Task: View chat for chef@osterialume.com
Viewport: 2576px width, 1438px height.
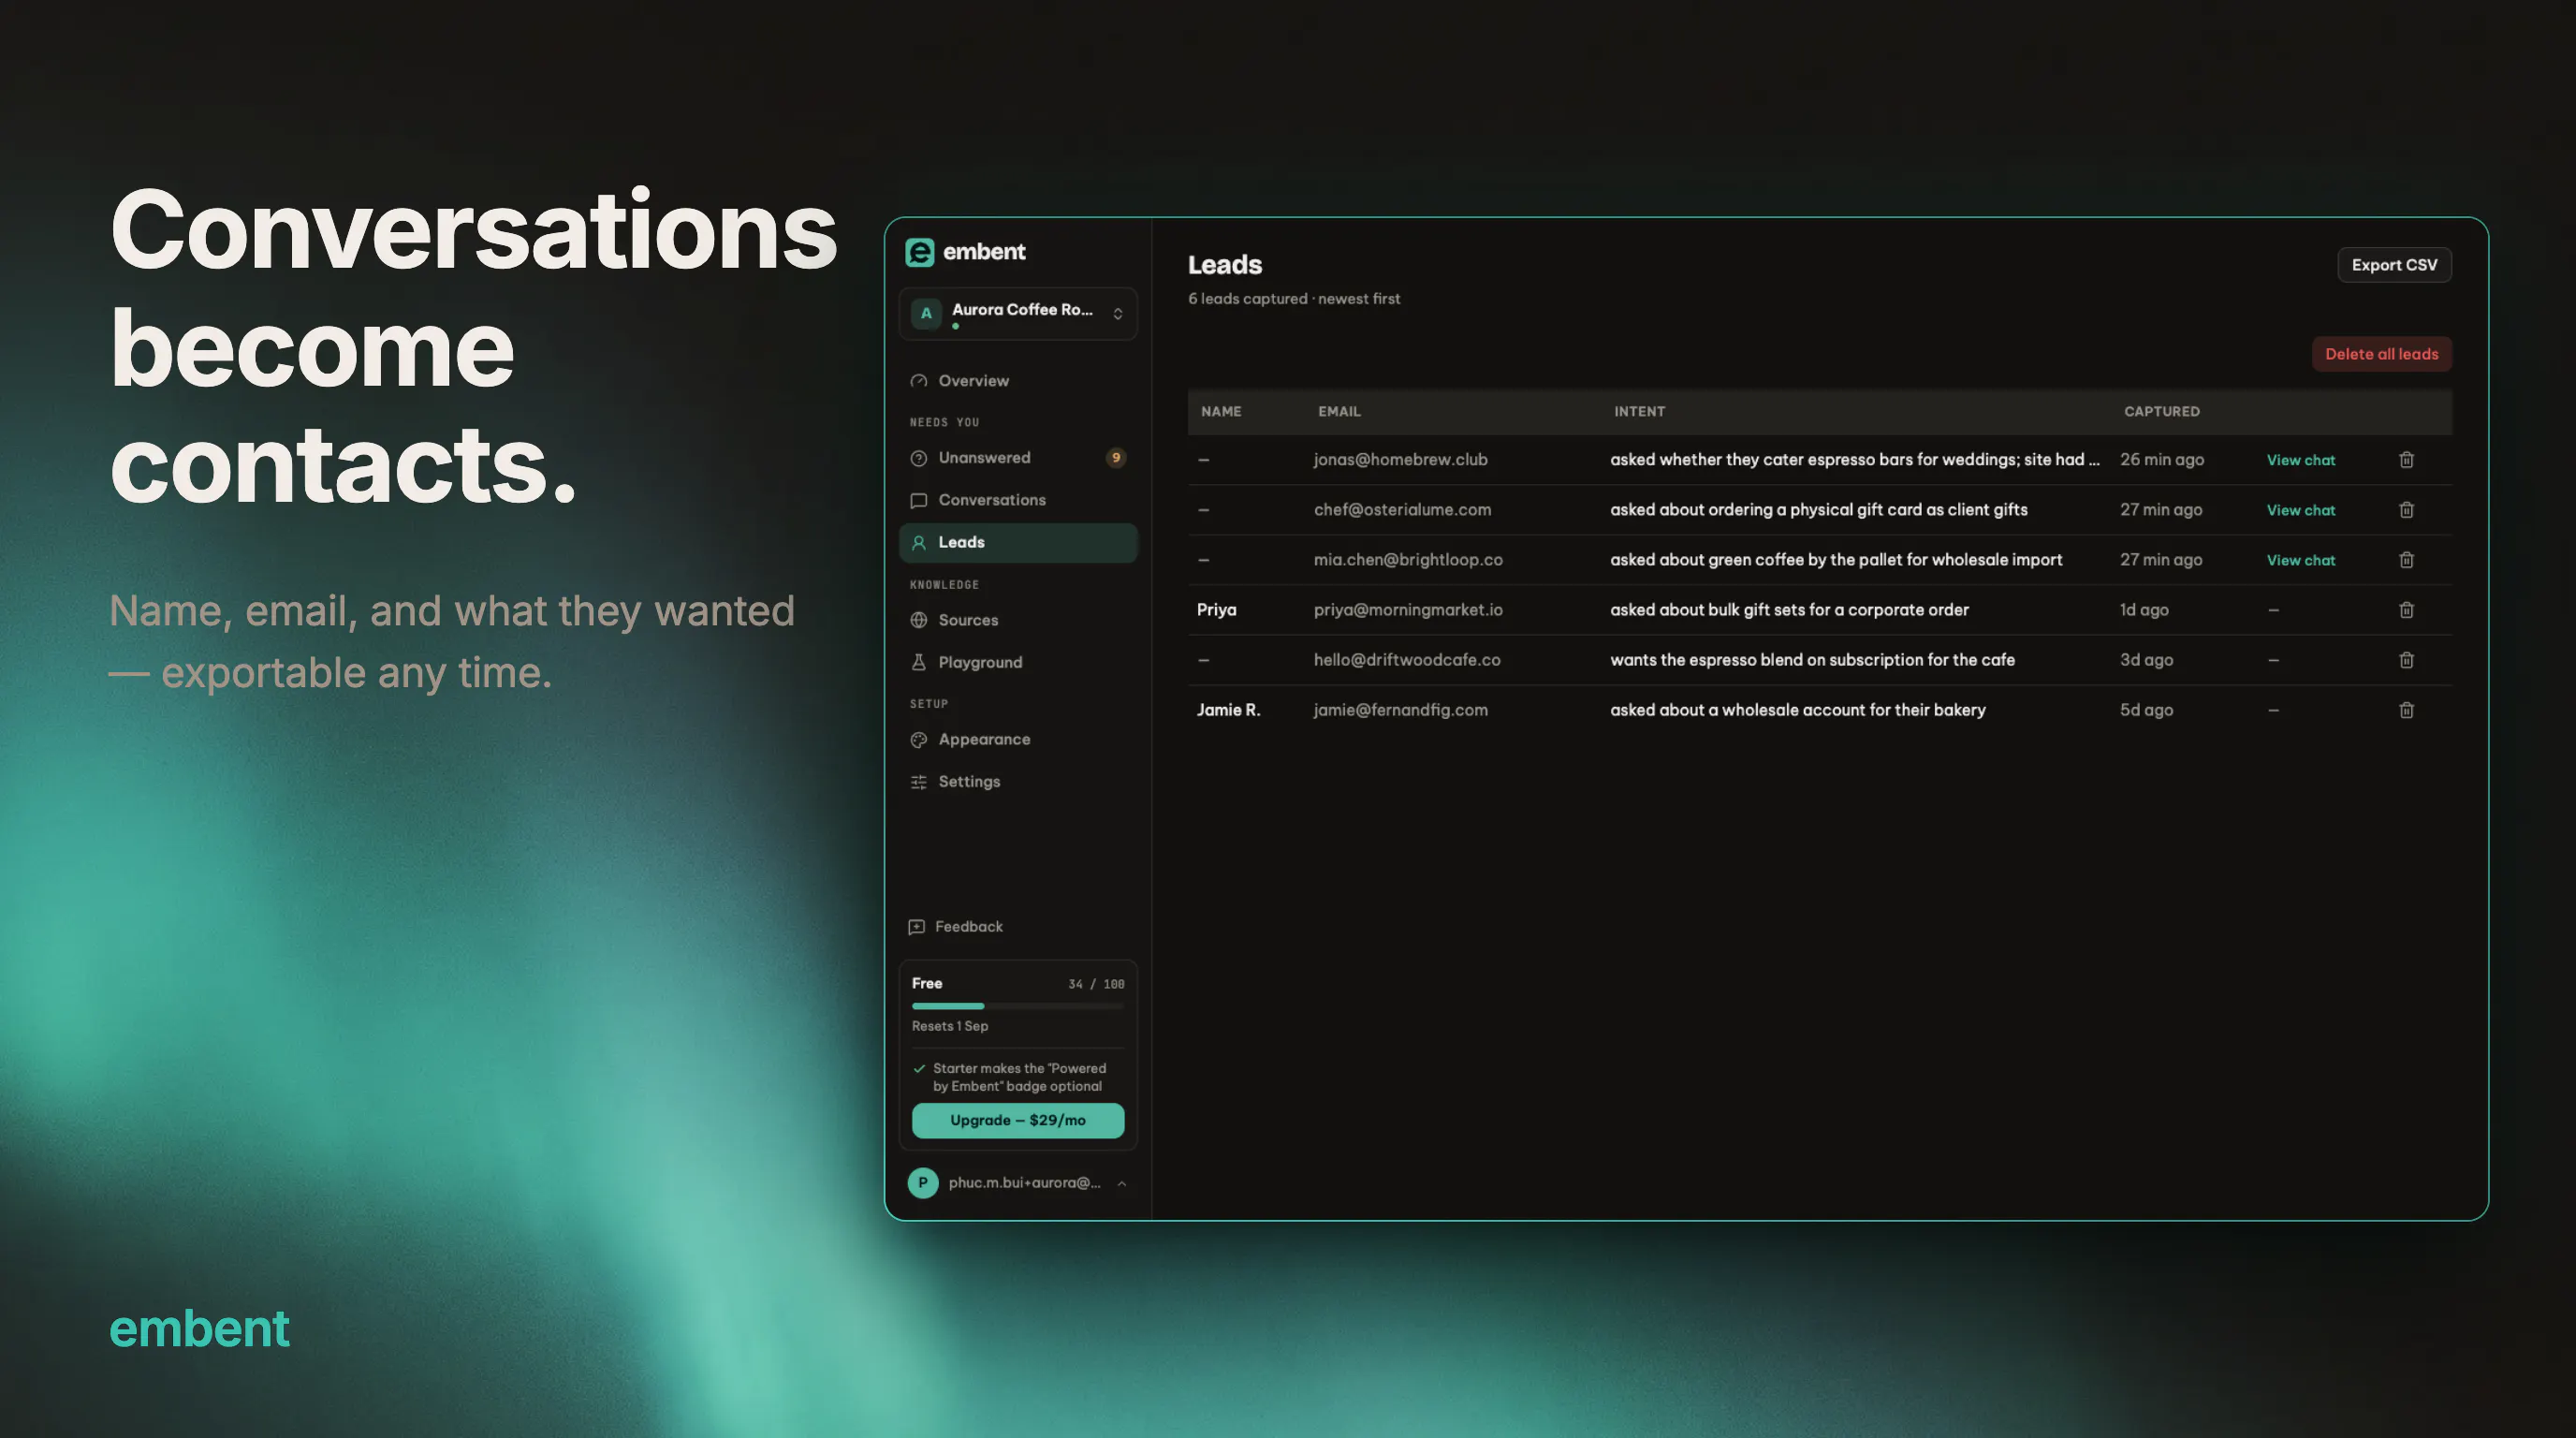Action: click(2300, 510)
